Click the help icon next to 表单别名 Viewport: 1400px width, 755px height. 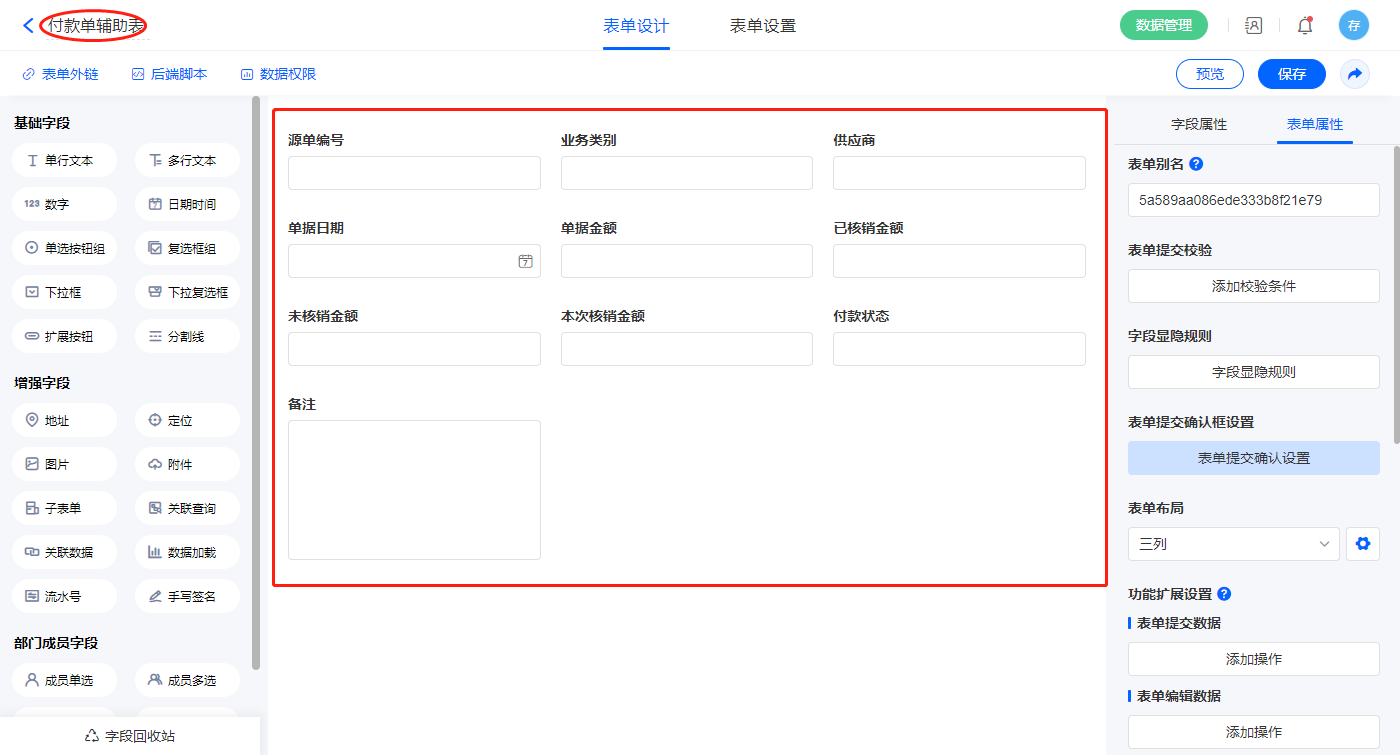[1196, 164]
